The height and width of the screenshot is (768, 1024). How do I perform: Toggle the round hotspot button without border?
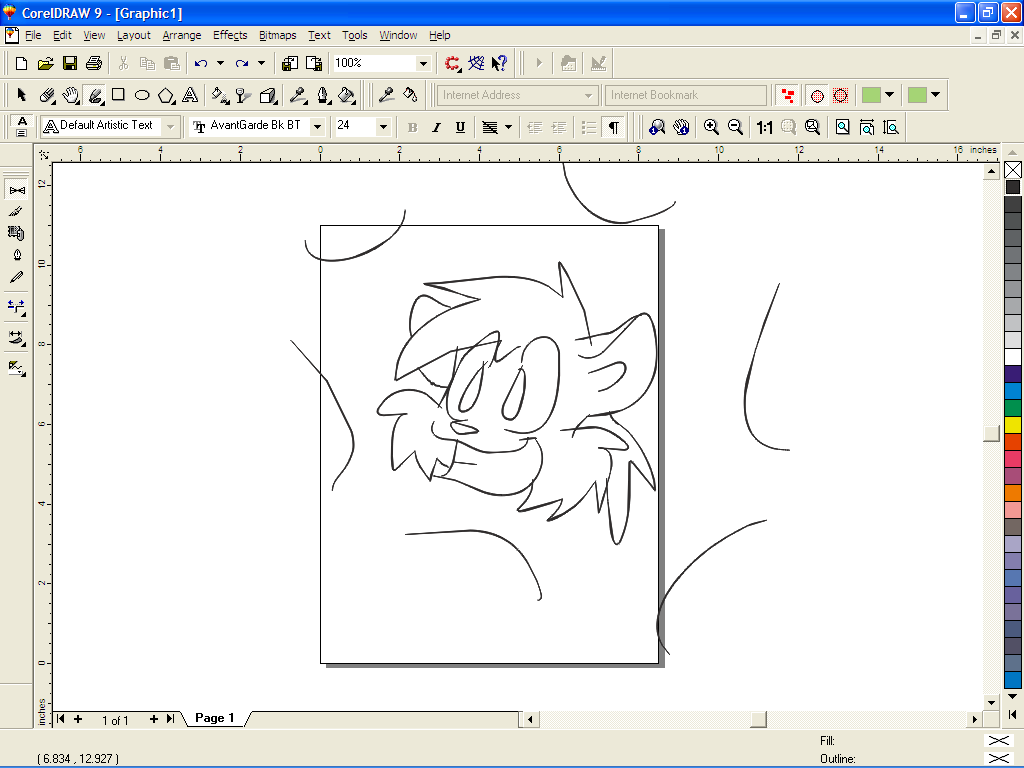(x=817, y=95)
